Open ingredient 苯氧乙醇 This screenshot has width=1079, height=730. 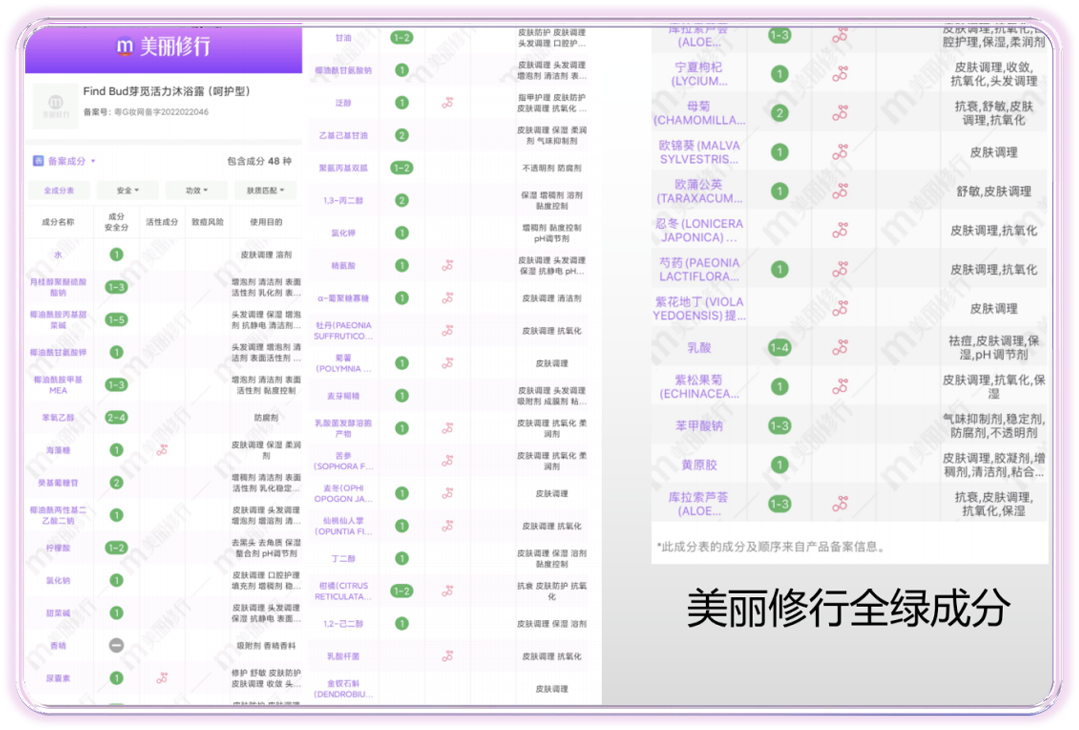click(x=58, y=418)
